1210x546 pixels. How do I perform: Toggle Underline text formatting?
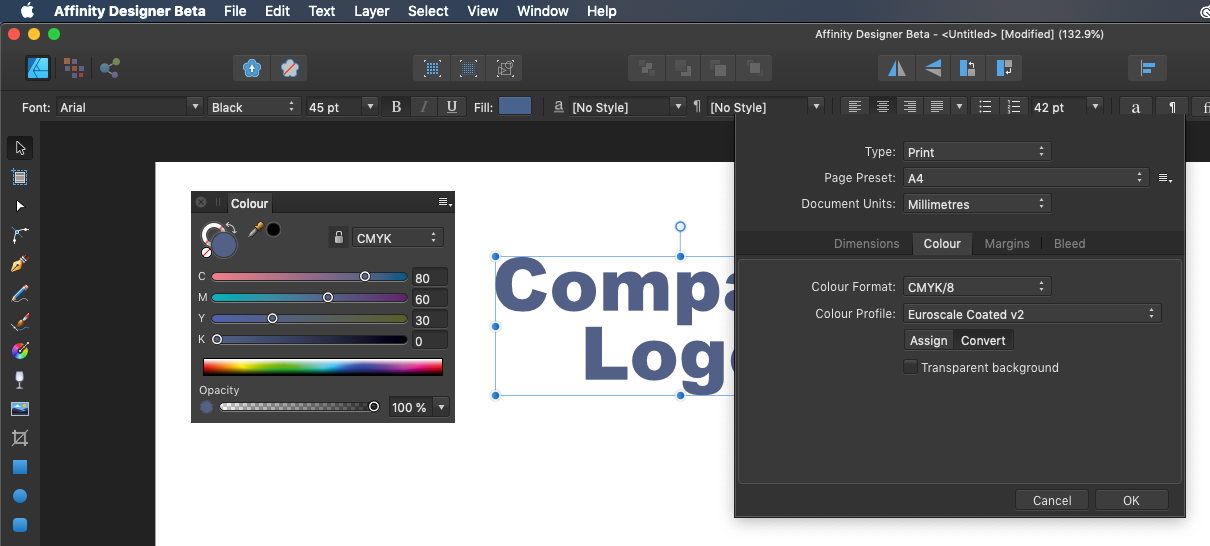[x=452, y=107]
